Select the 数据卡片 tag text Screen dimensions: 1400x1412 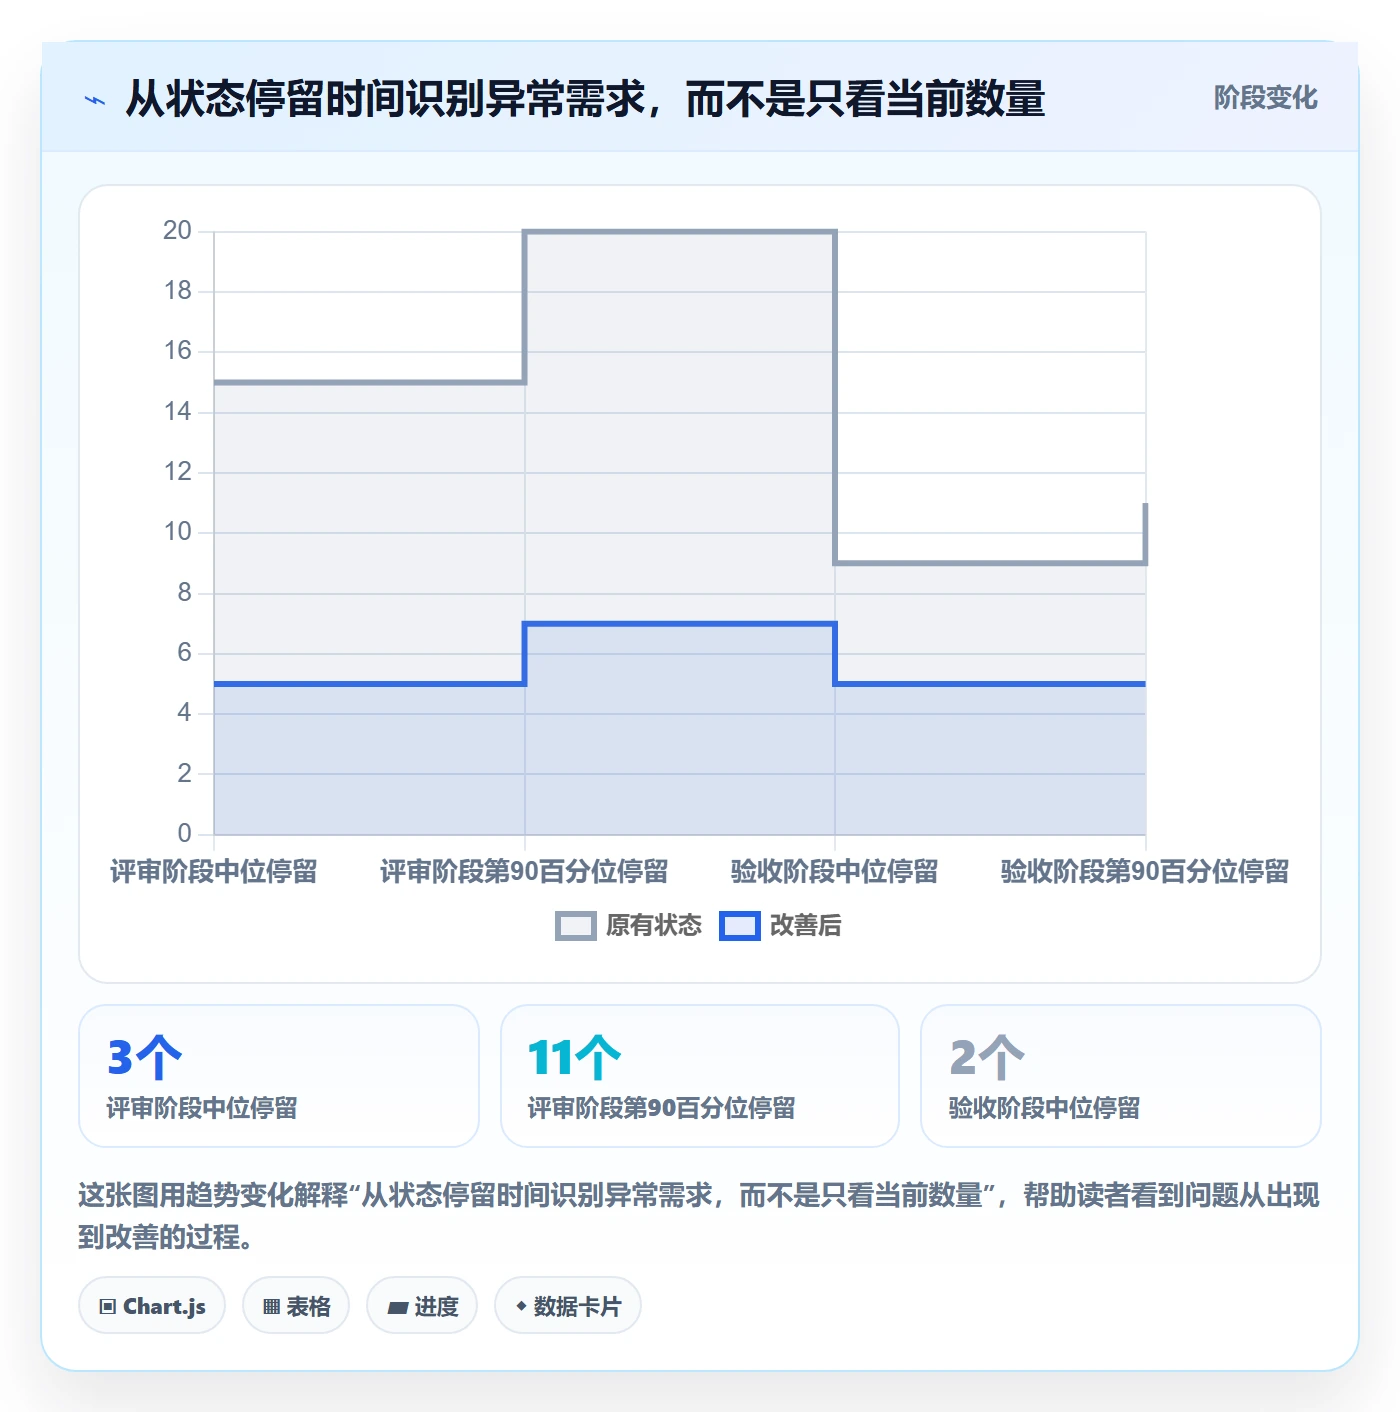point(577,1306)
